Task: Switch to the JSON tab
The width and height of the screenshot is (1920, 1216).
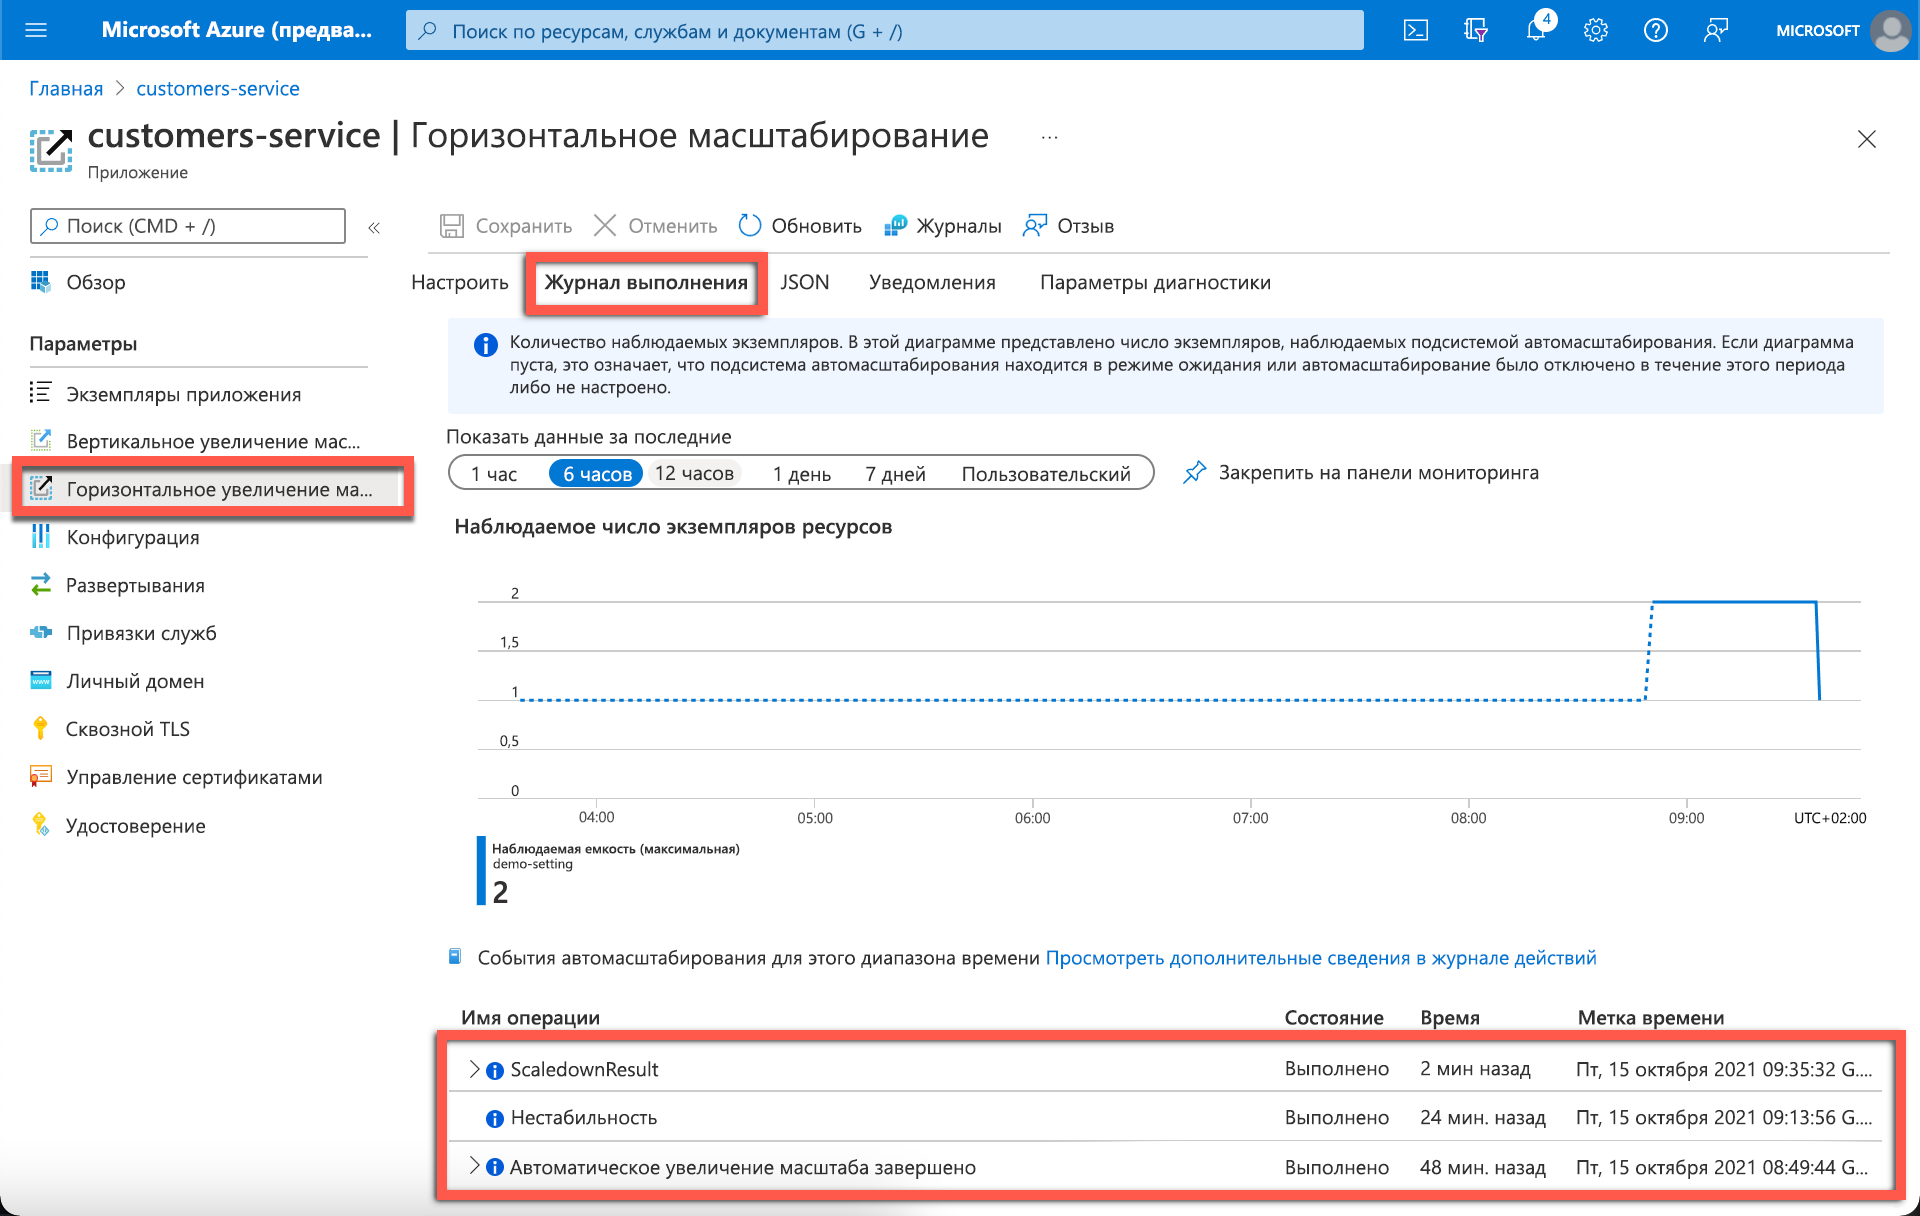Action: (x=805, y=282)
